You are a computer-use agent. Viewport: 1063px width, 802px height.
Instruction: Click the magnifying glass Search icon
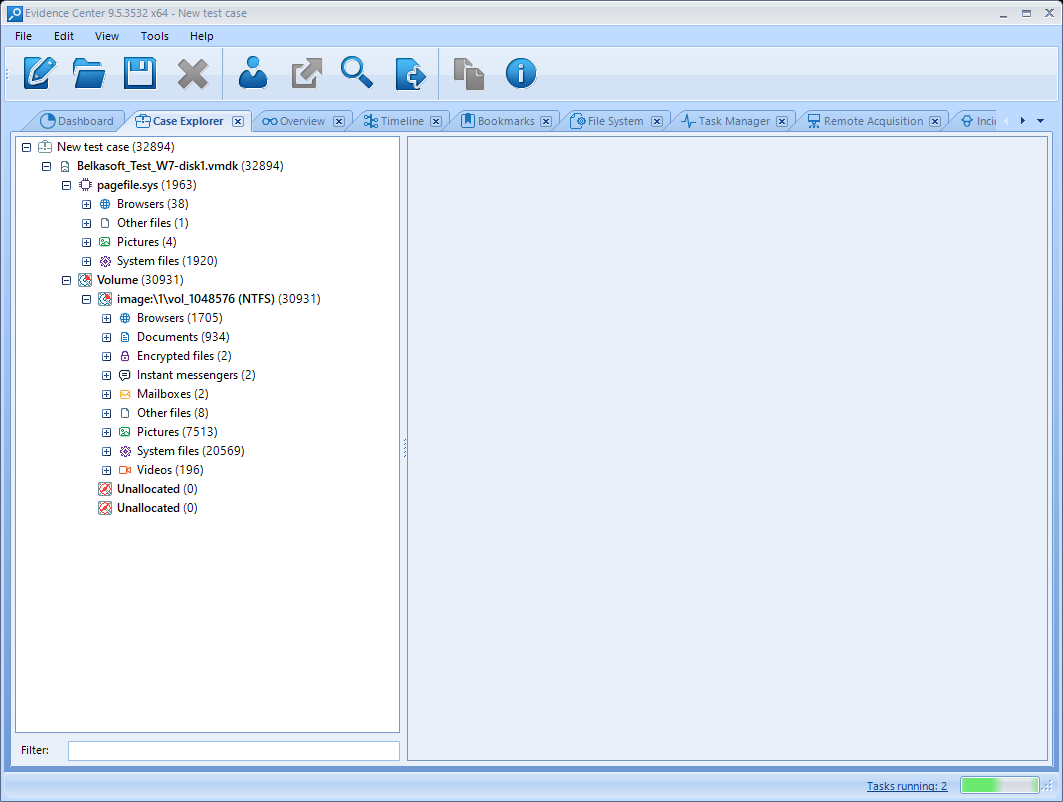357,73
